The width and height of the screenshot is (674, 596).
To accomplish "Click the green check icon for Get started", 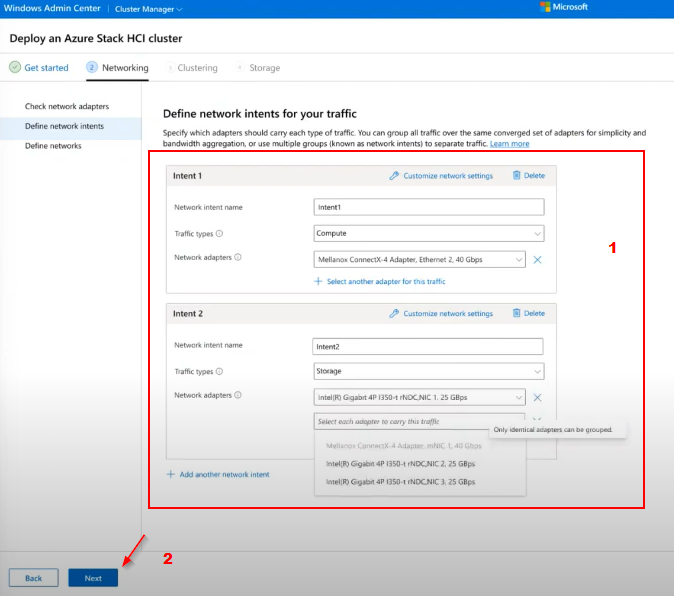I will pyautogui.click(x=15, y=67).
